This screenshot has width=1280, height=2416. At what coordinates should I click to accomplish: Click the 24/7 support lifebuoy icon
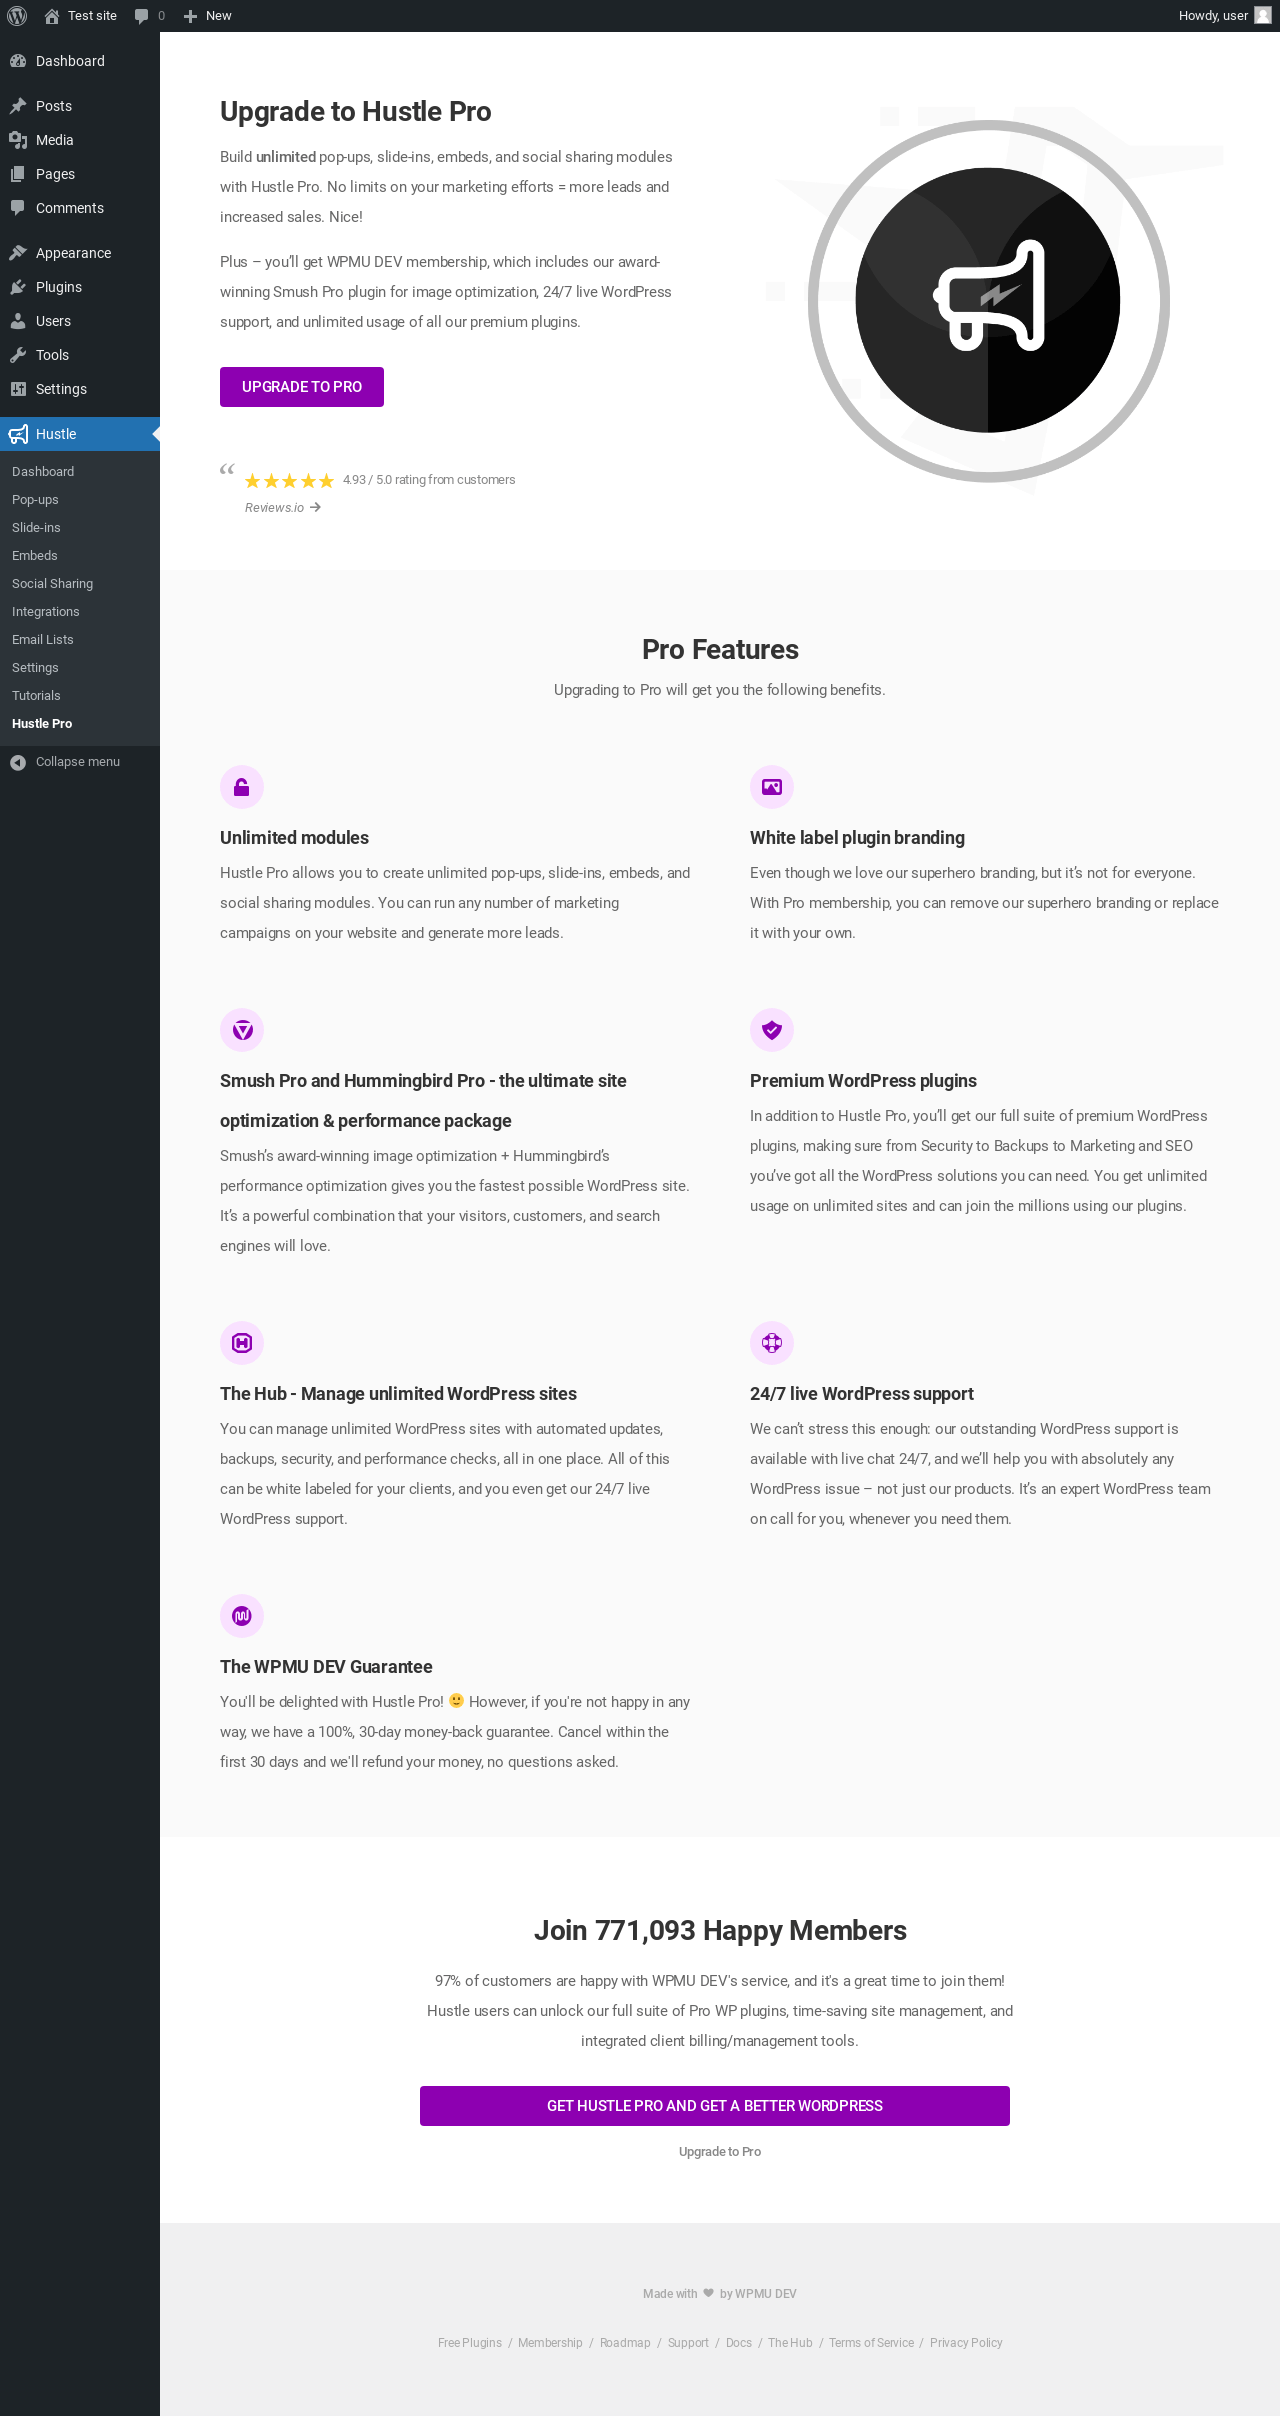(x=772, y=1344)
